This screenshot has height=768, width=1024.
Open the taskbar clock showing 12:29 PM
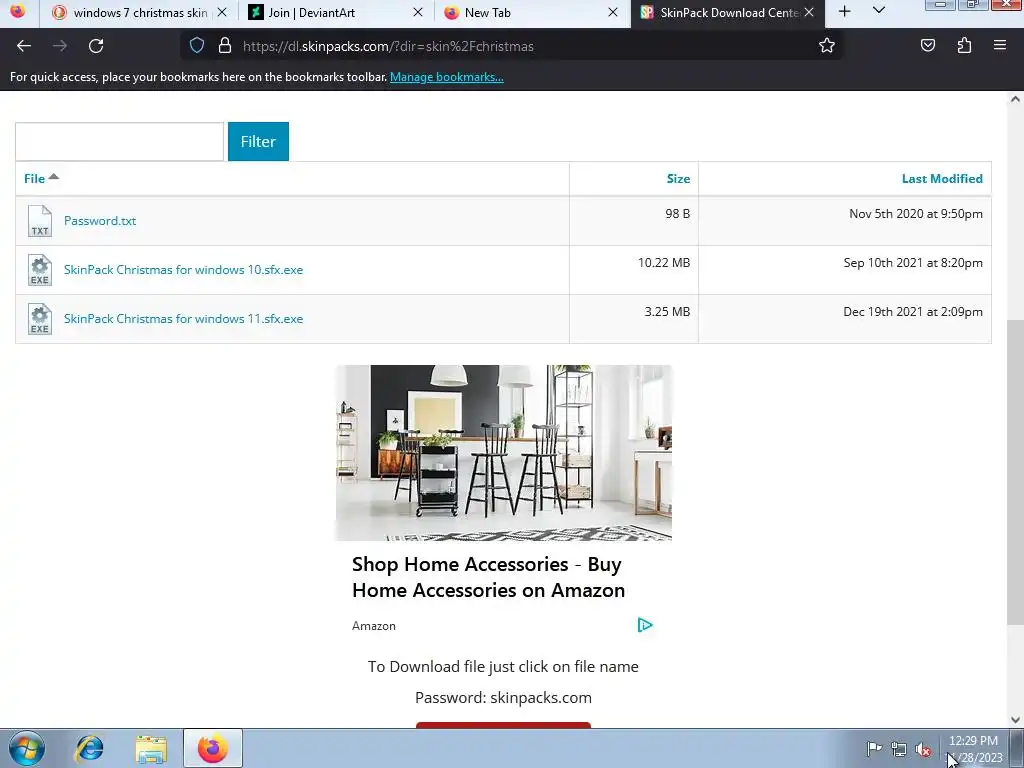point(973,749)
